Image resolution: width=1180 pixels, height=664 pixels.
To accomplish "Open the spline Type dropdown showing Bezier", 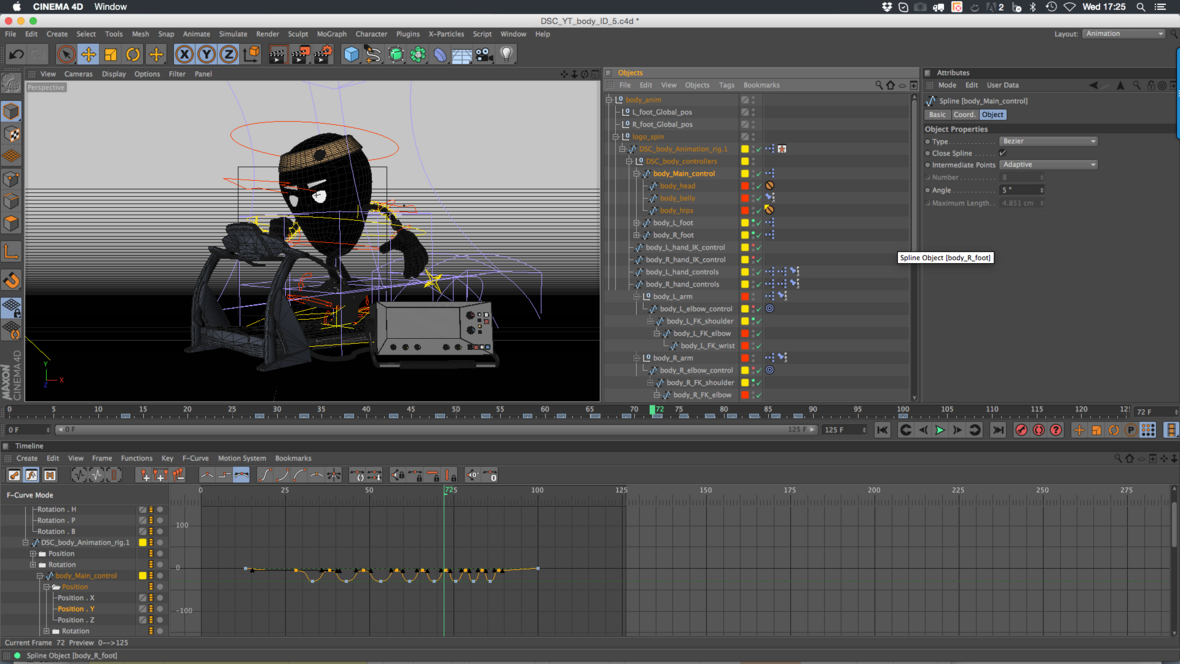I will pyautogui.click(x=1048, y=141).
